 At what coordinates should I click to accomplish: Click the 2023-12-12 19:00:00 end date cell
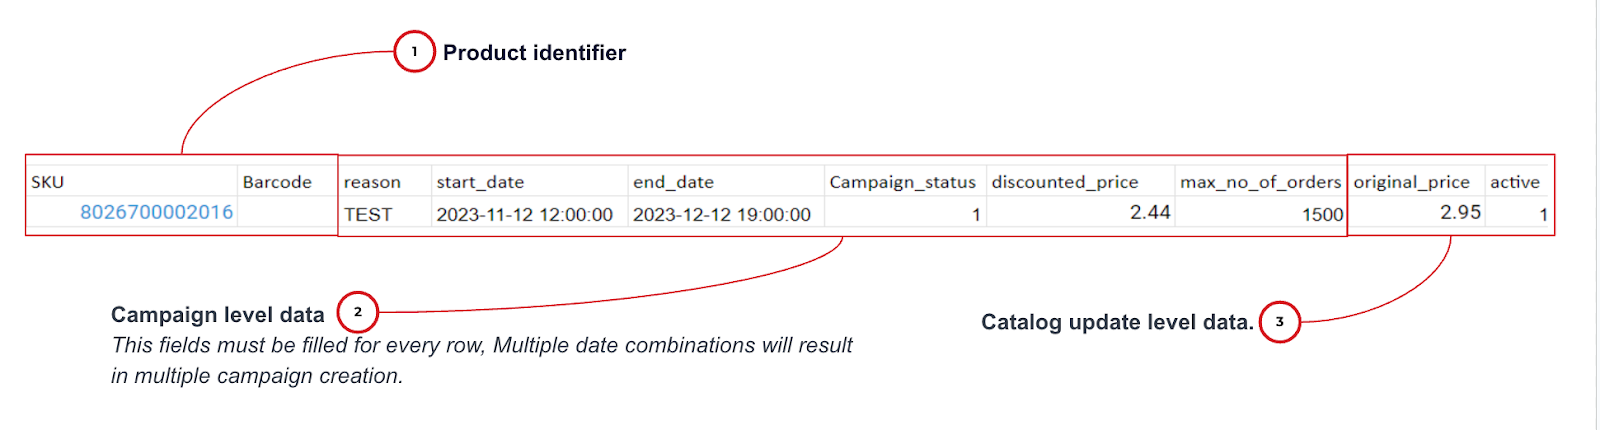(x=721, y=214)
